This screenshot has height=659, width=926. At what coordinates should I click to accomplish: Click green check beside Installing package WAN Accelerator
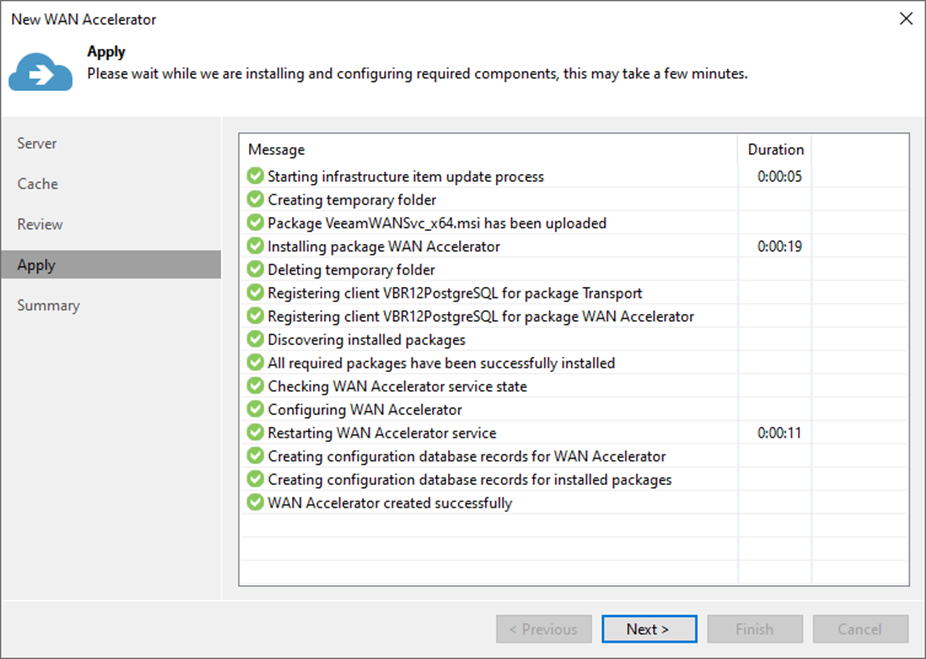(x=256, y=246)
